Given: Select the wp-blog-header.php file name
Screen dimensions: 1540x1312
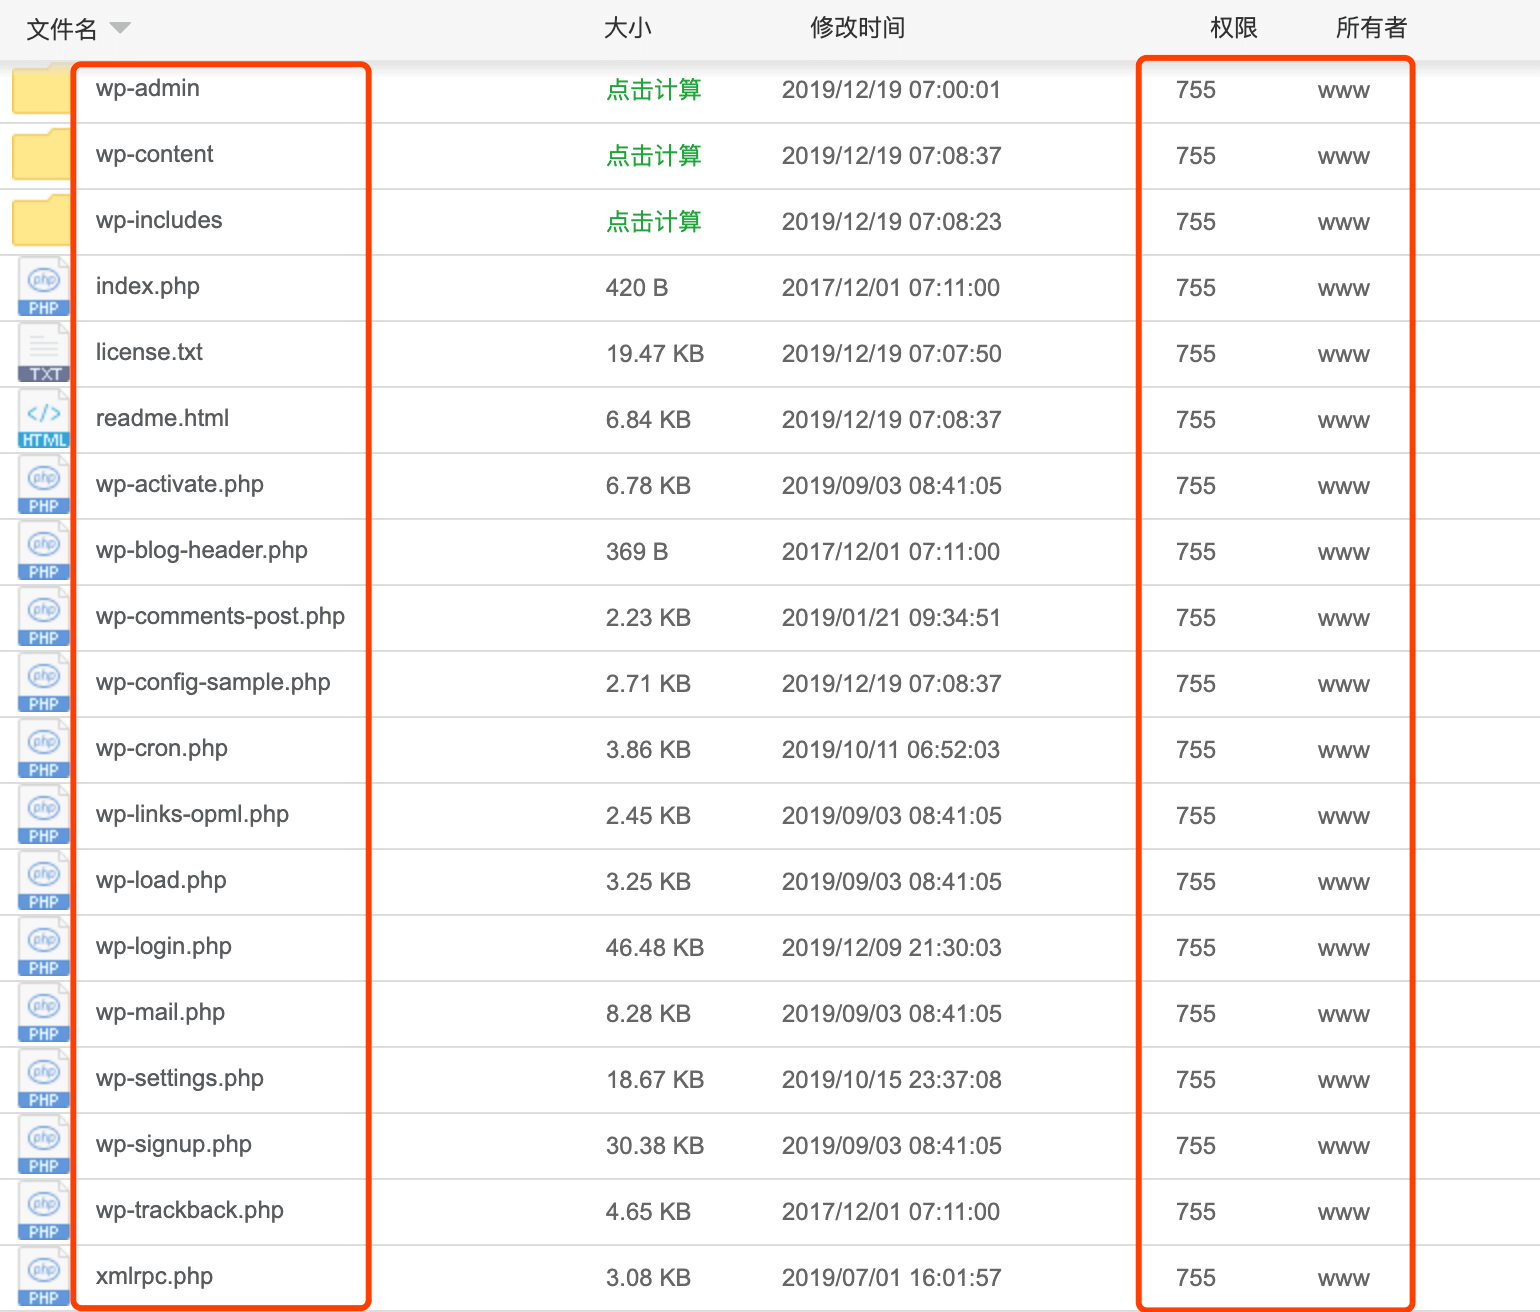Looking at the screenshot, I should click(x=202, y=551).
